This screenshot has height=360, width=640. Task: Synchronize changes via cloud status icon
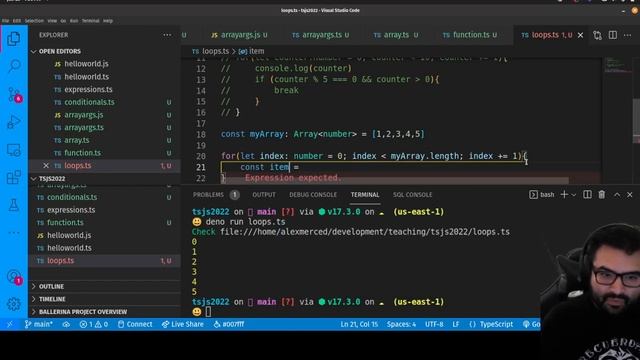click(66, 324)
